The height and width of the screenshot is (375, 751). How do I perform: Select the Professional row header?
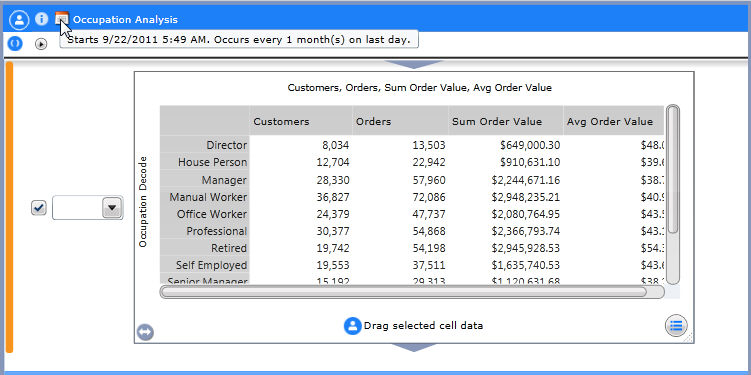click(x=205, y=231)
